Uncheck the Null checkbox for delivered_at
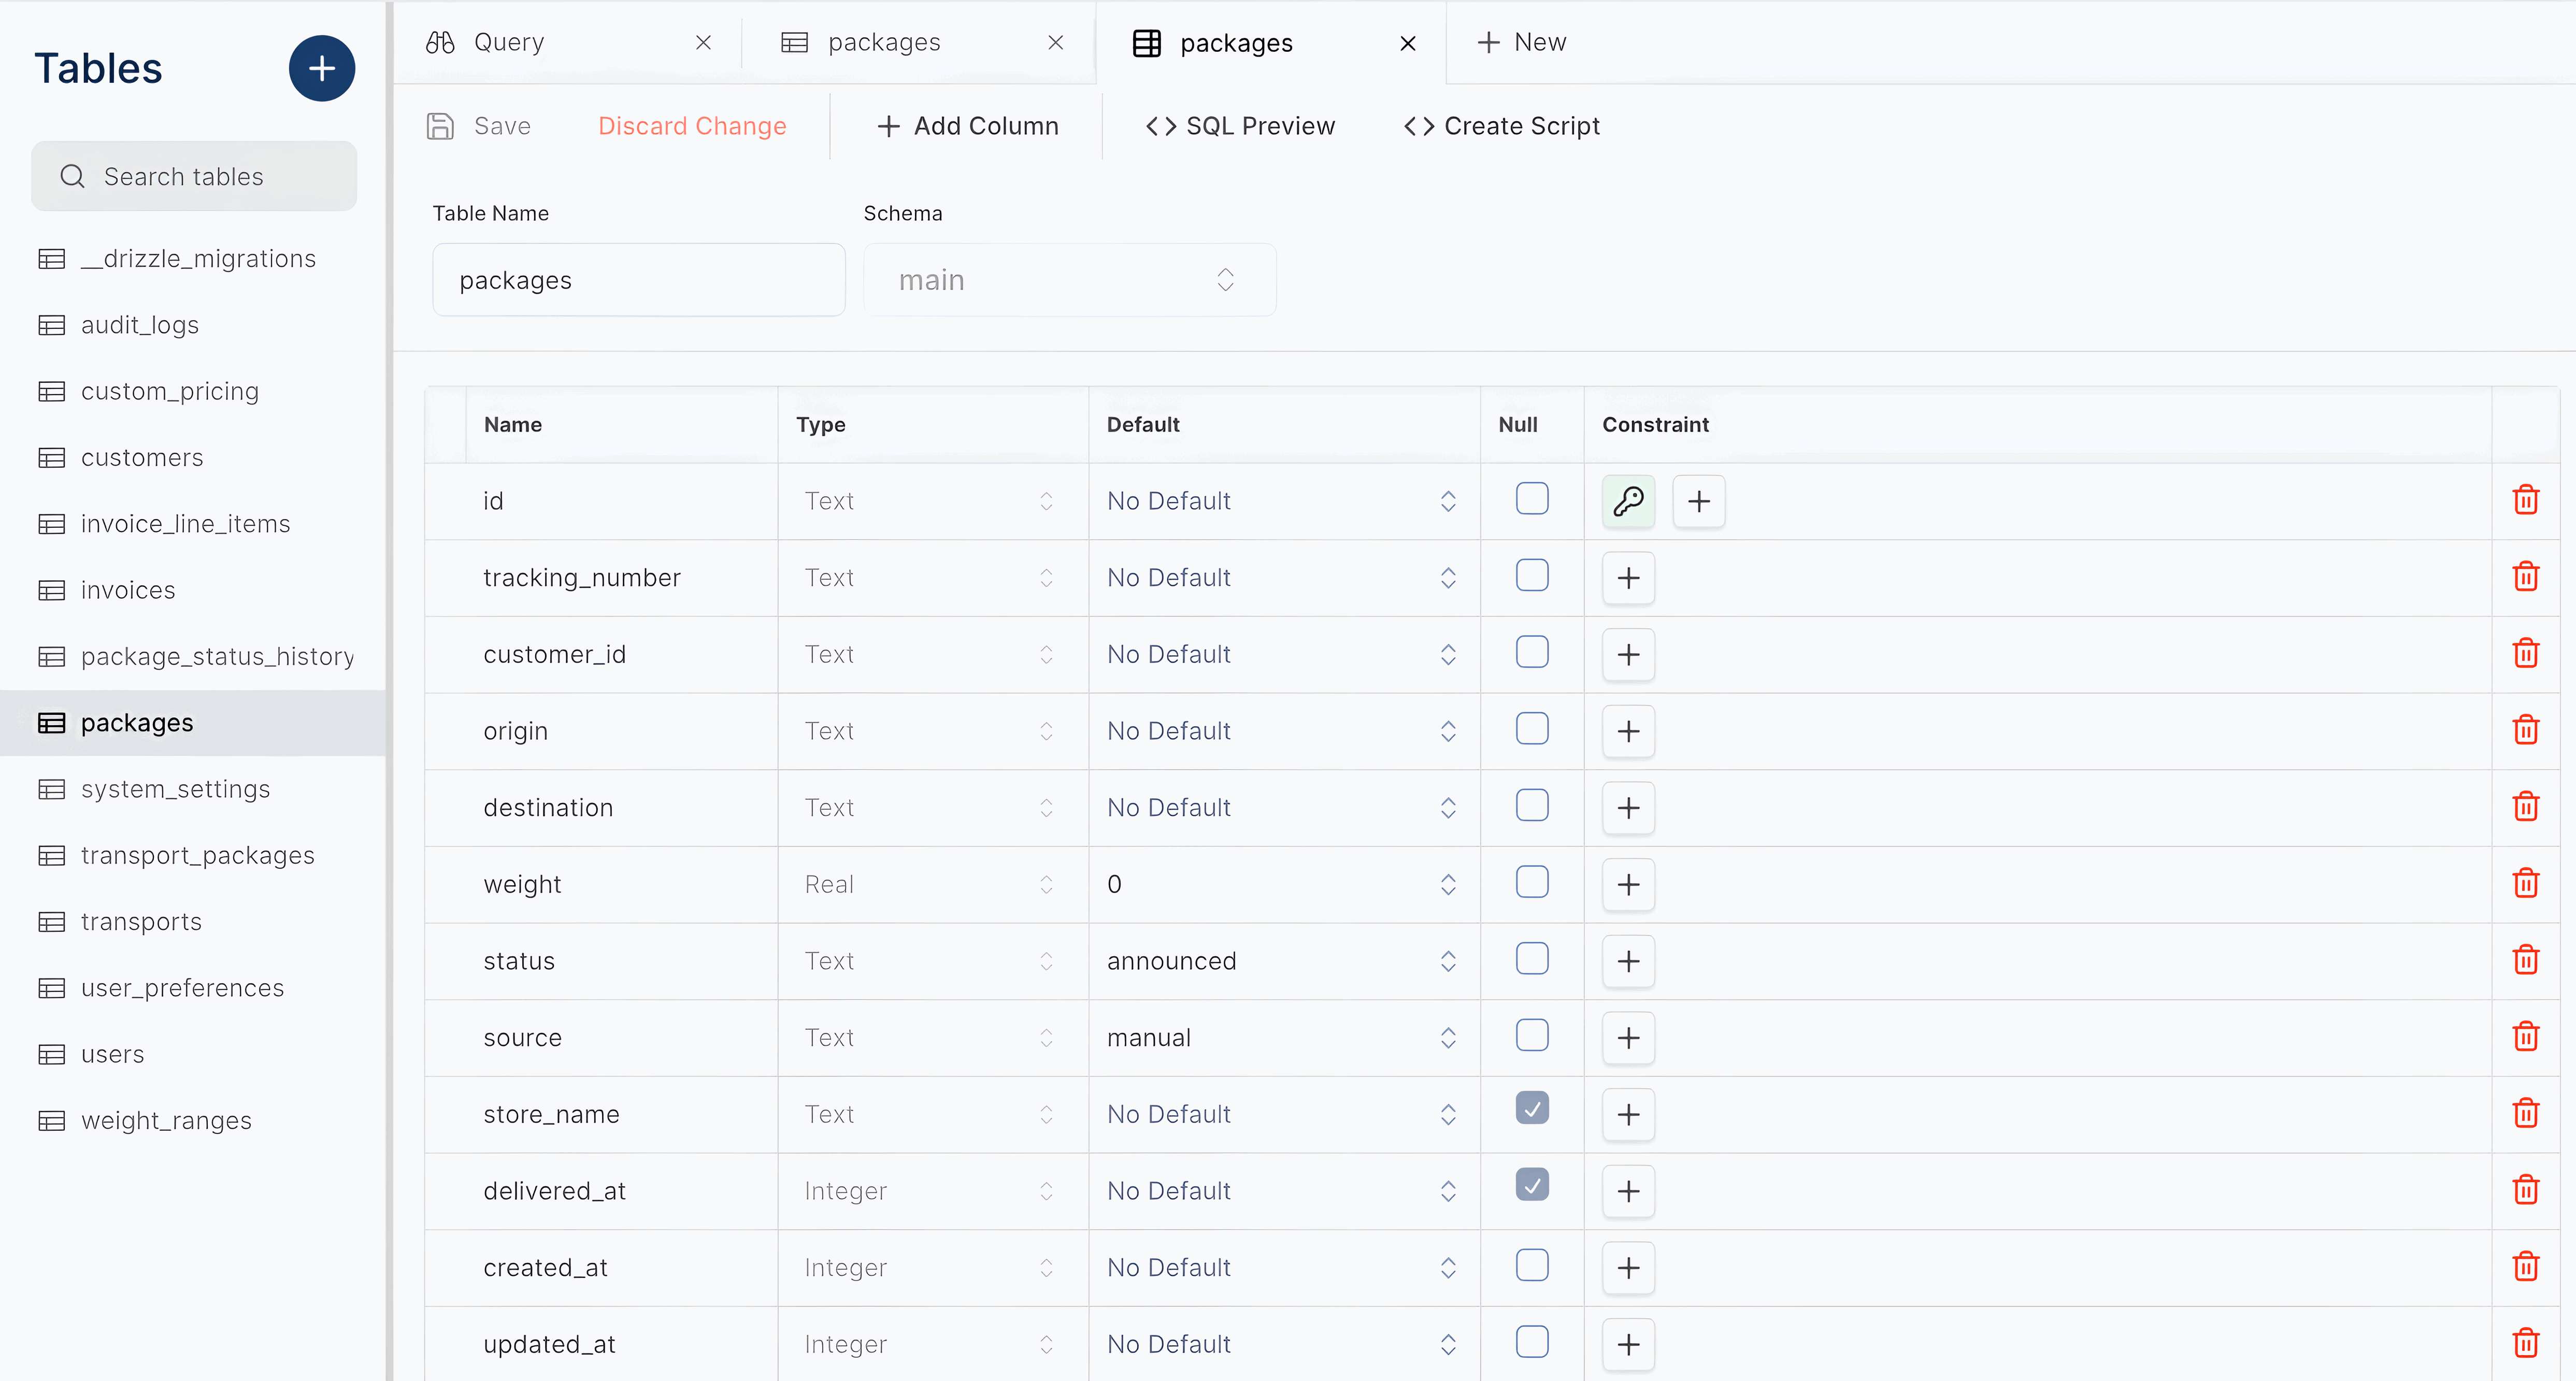The image size is (2576, 1381). [x=1531, y=1185]
